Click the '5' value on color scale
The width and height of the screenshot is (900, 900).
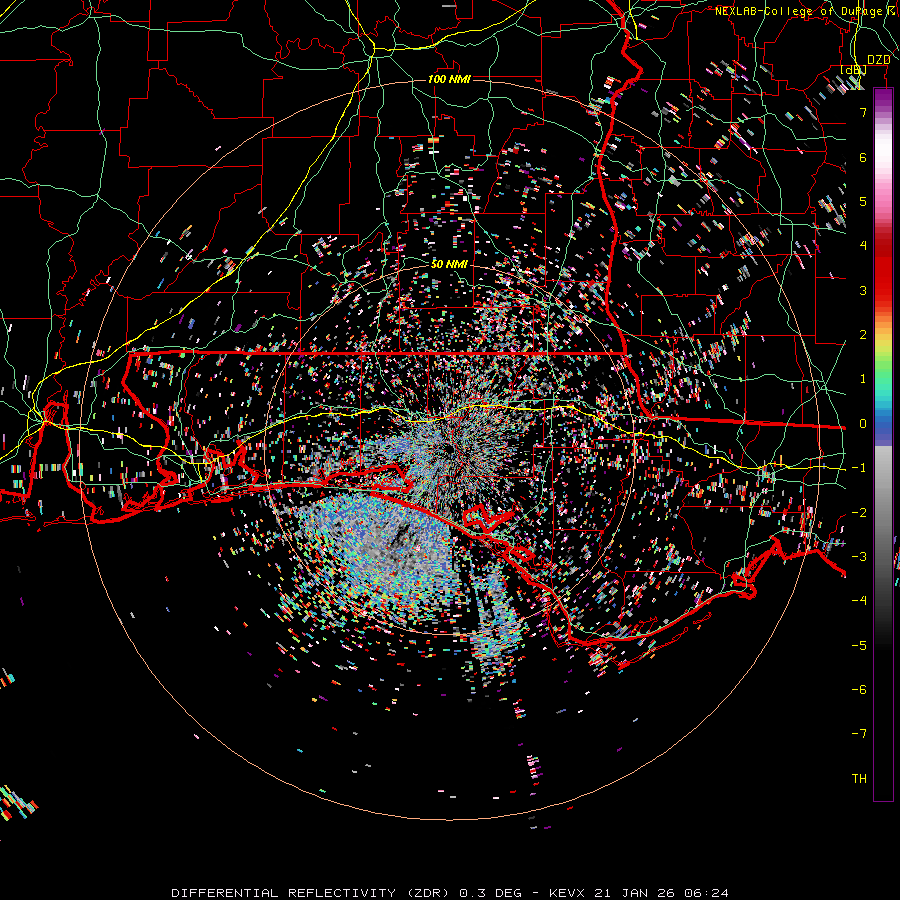click(x=863, y=201)
